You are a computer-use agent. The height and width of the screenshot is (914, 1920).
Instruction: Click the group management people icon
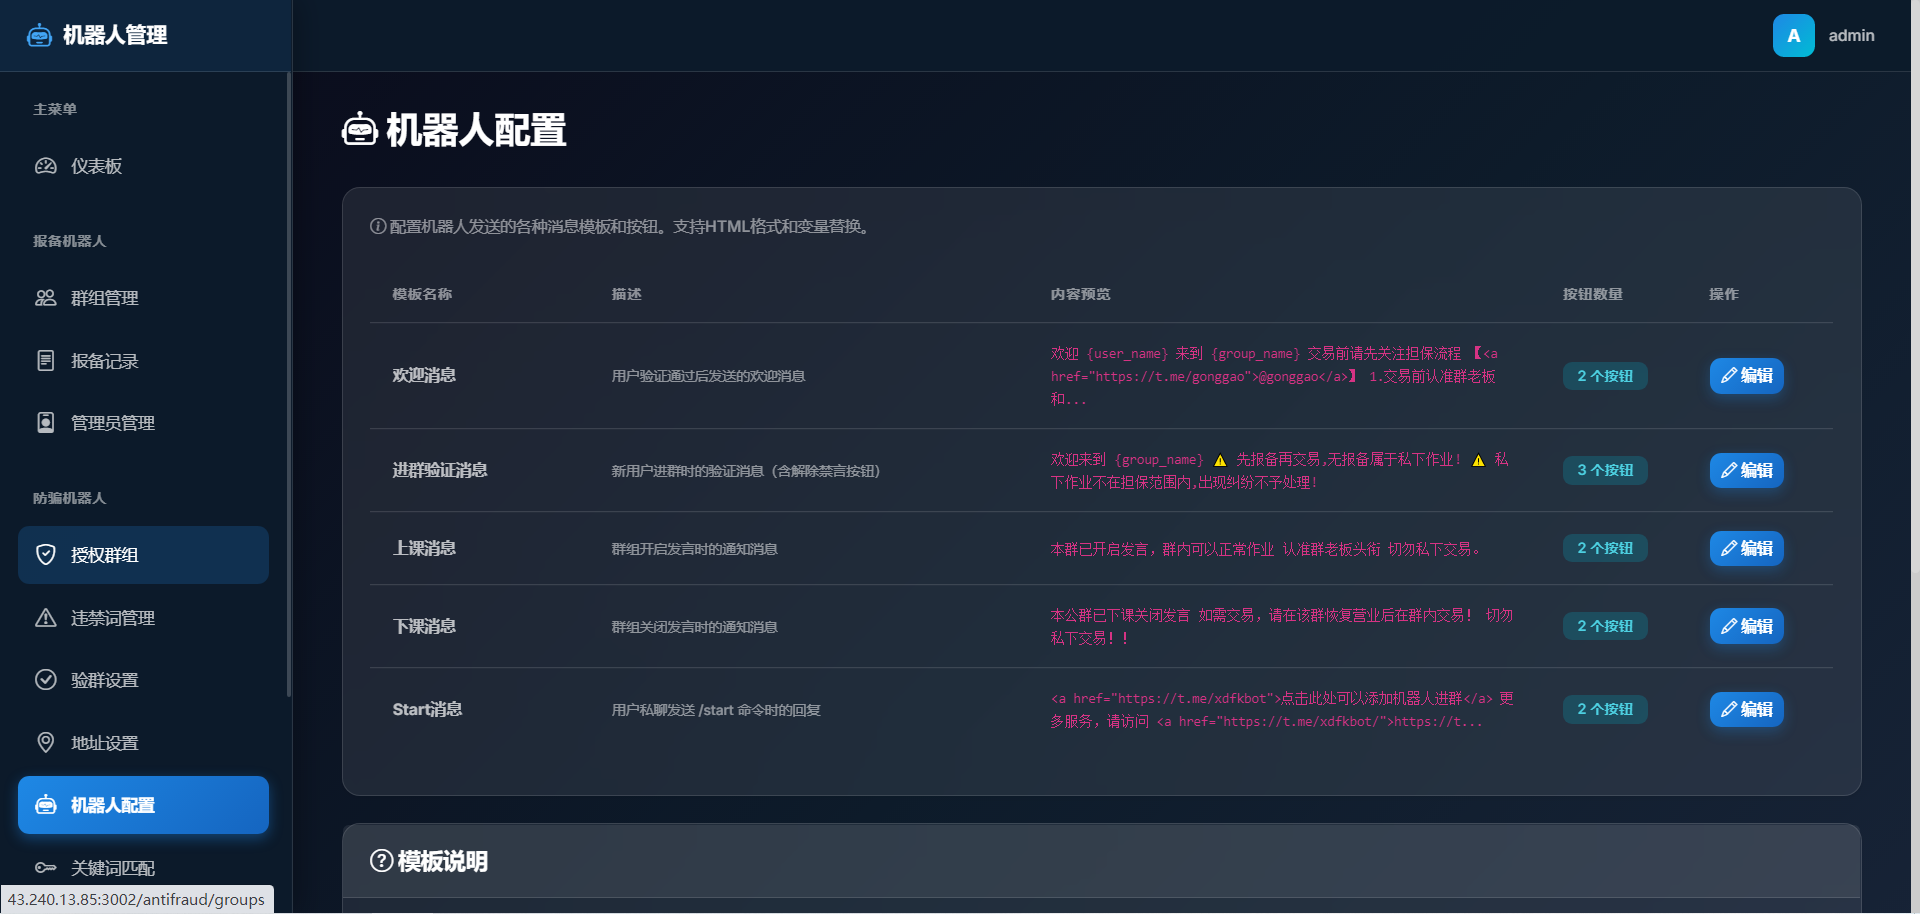[46, 298]
